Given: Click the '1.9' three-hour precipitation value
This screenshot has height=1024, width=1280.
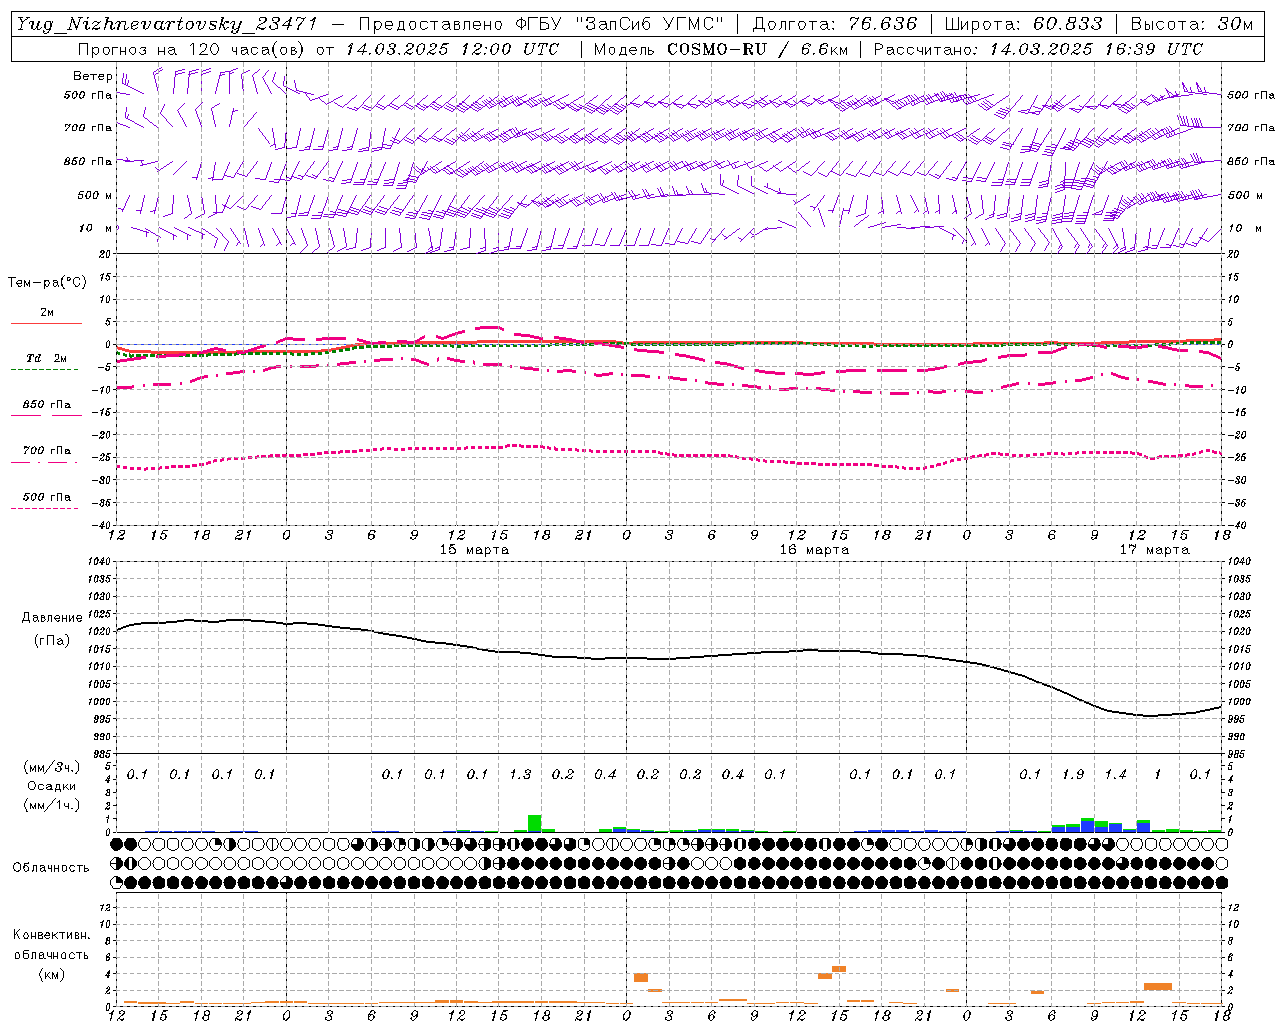Looking at the screenshot, I should (x=1073, y=774).
